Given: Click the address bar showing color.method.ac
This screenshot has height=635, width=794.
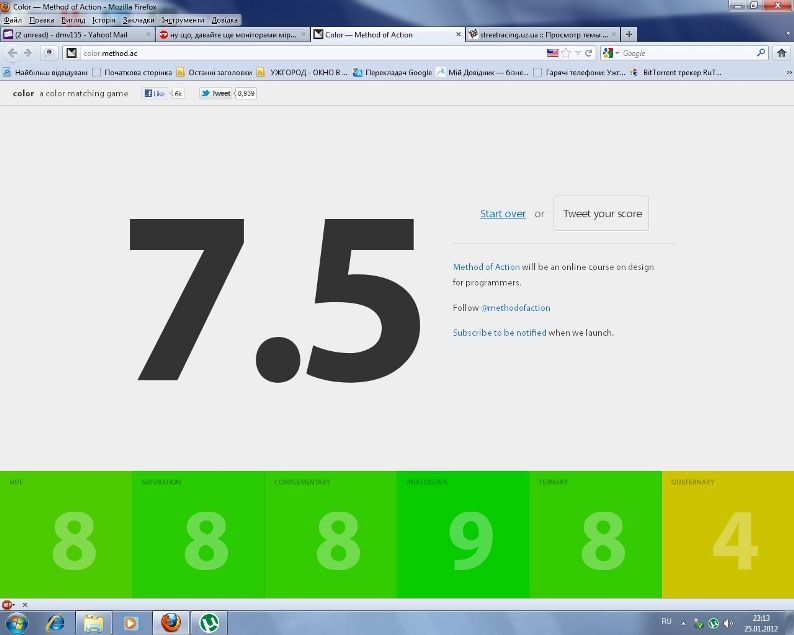Looking at the screenshot, I should [x=300, y=53].
